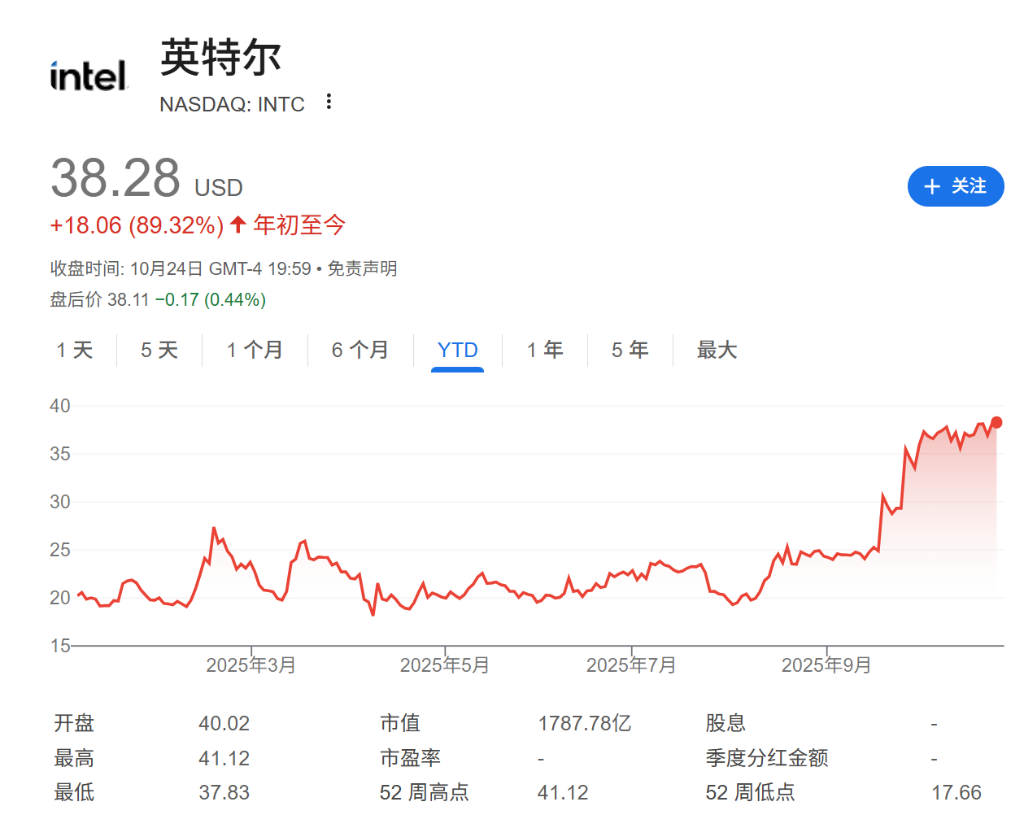Click the 关注 follow button
The width and height of the screenshot is (1024, 833).
click(955, 186)
